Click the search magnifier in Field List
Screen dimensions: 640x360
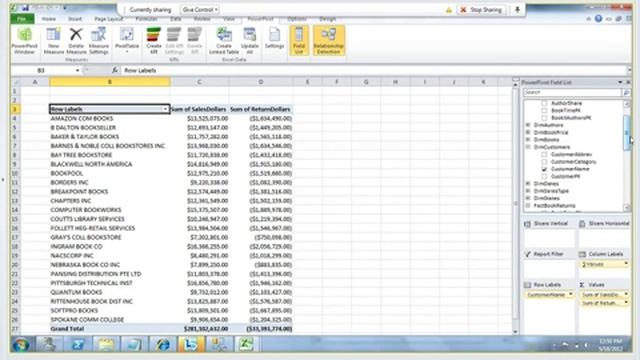627,93
